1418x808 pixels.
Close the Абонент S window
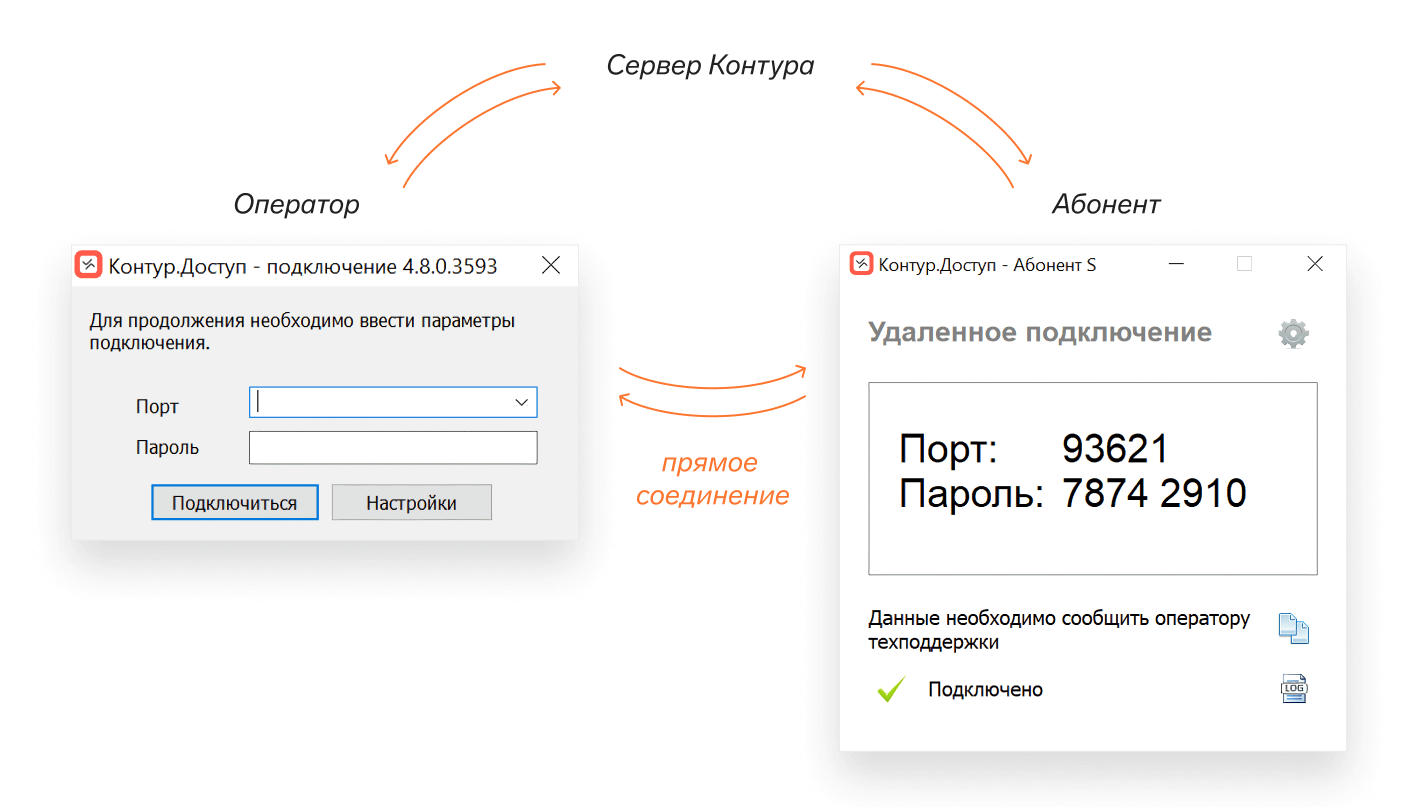click(x=1315, y=264)
